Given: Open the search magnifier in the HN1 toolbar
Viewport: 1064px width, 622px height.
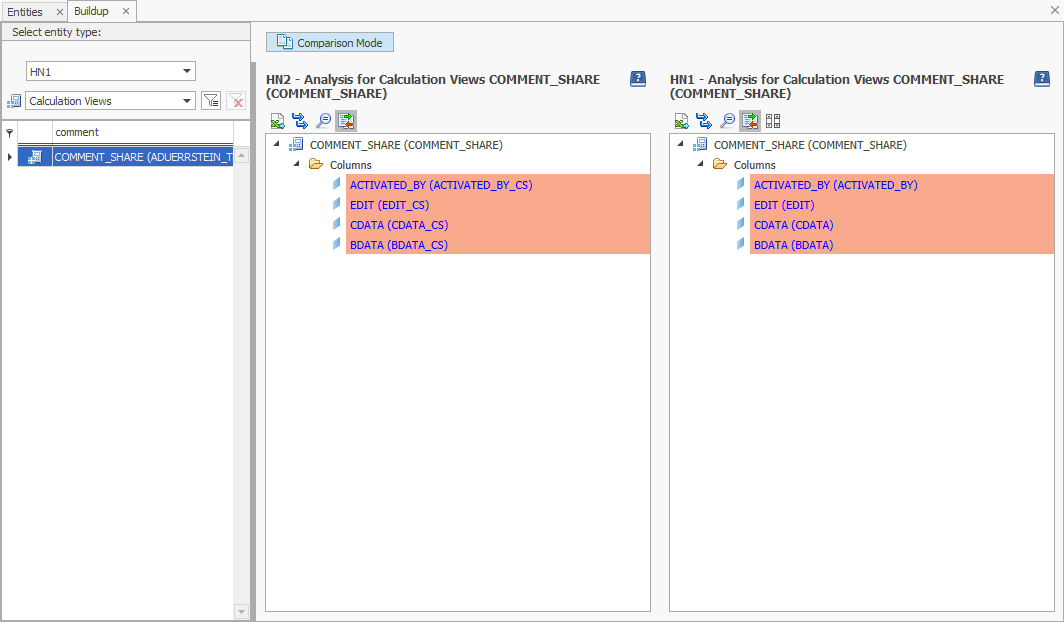Looking at the screenshot, I should click(727, 120).
